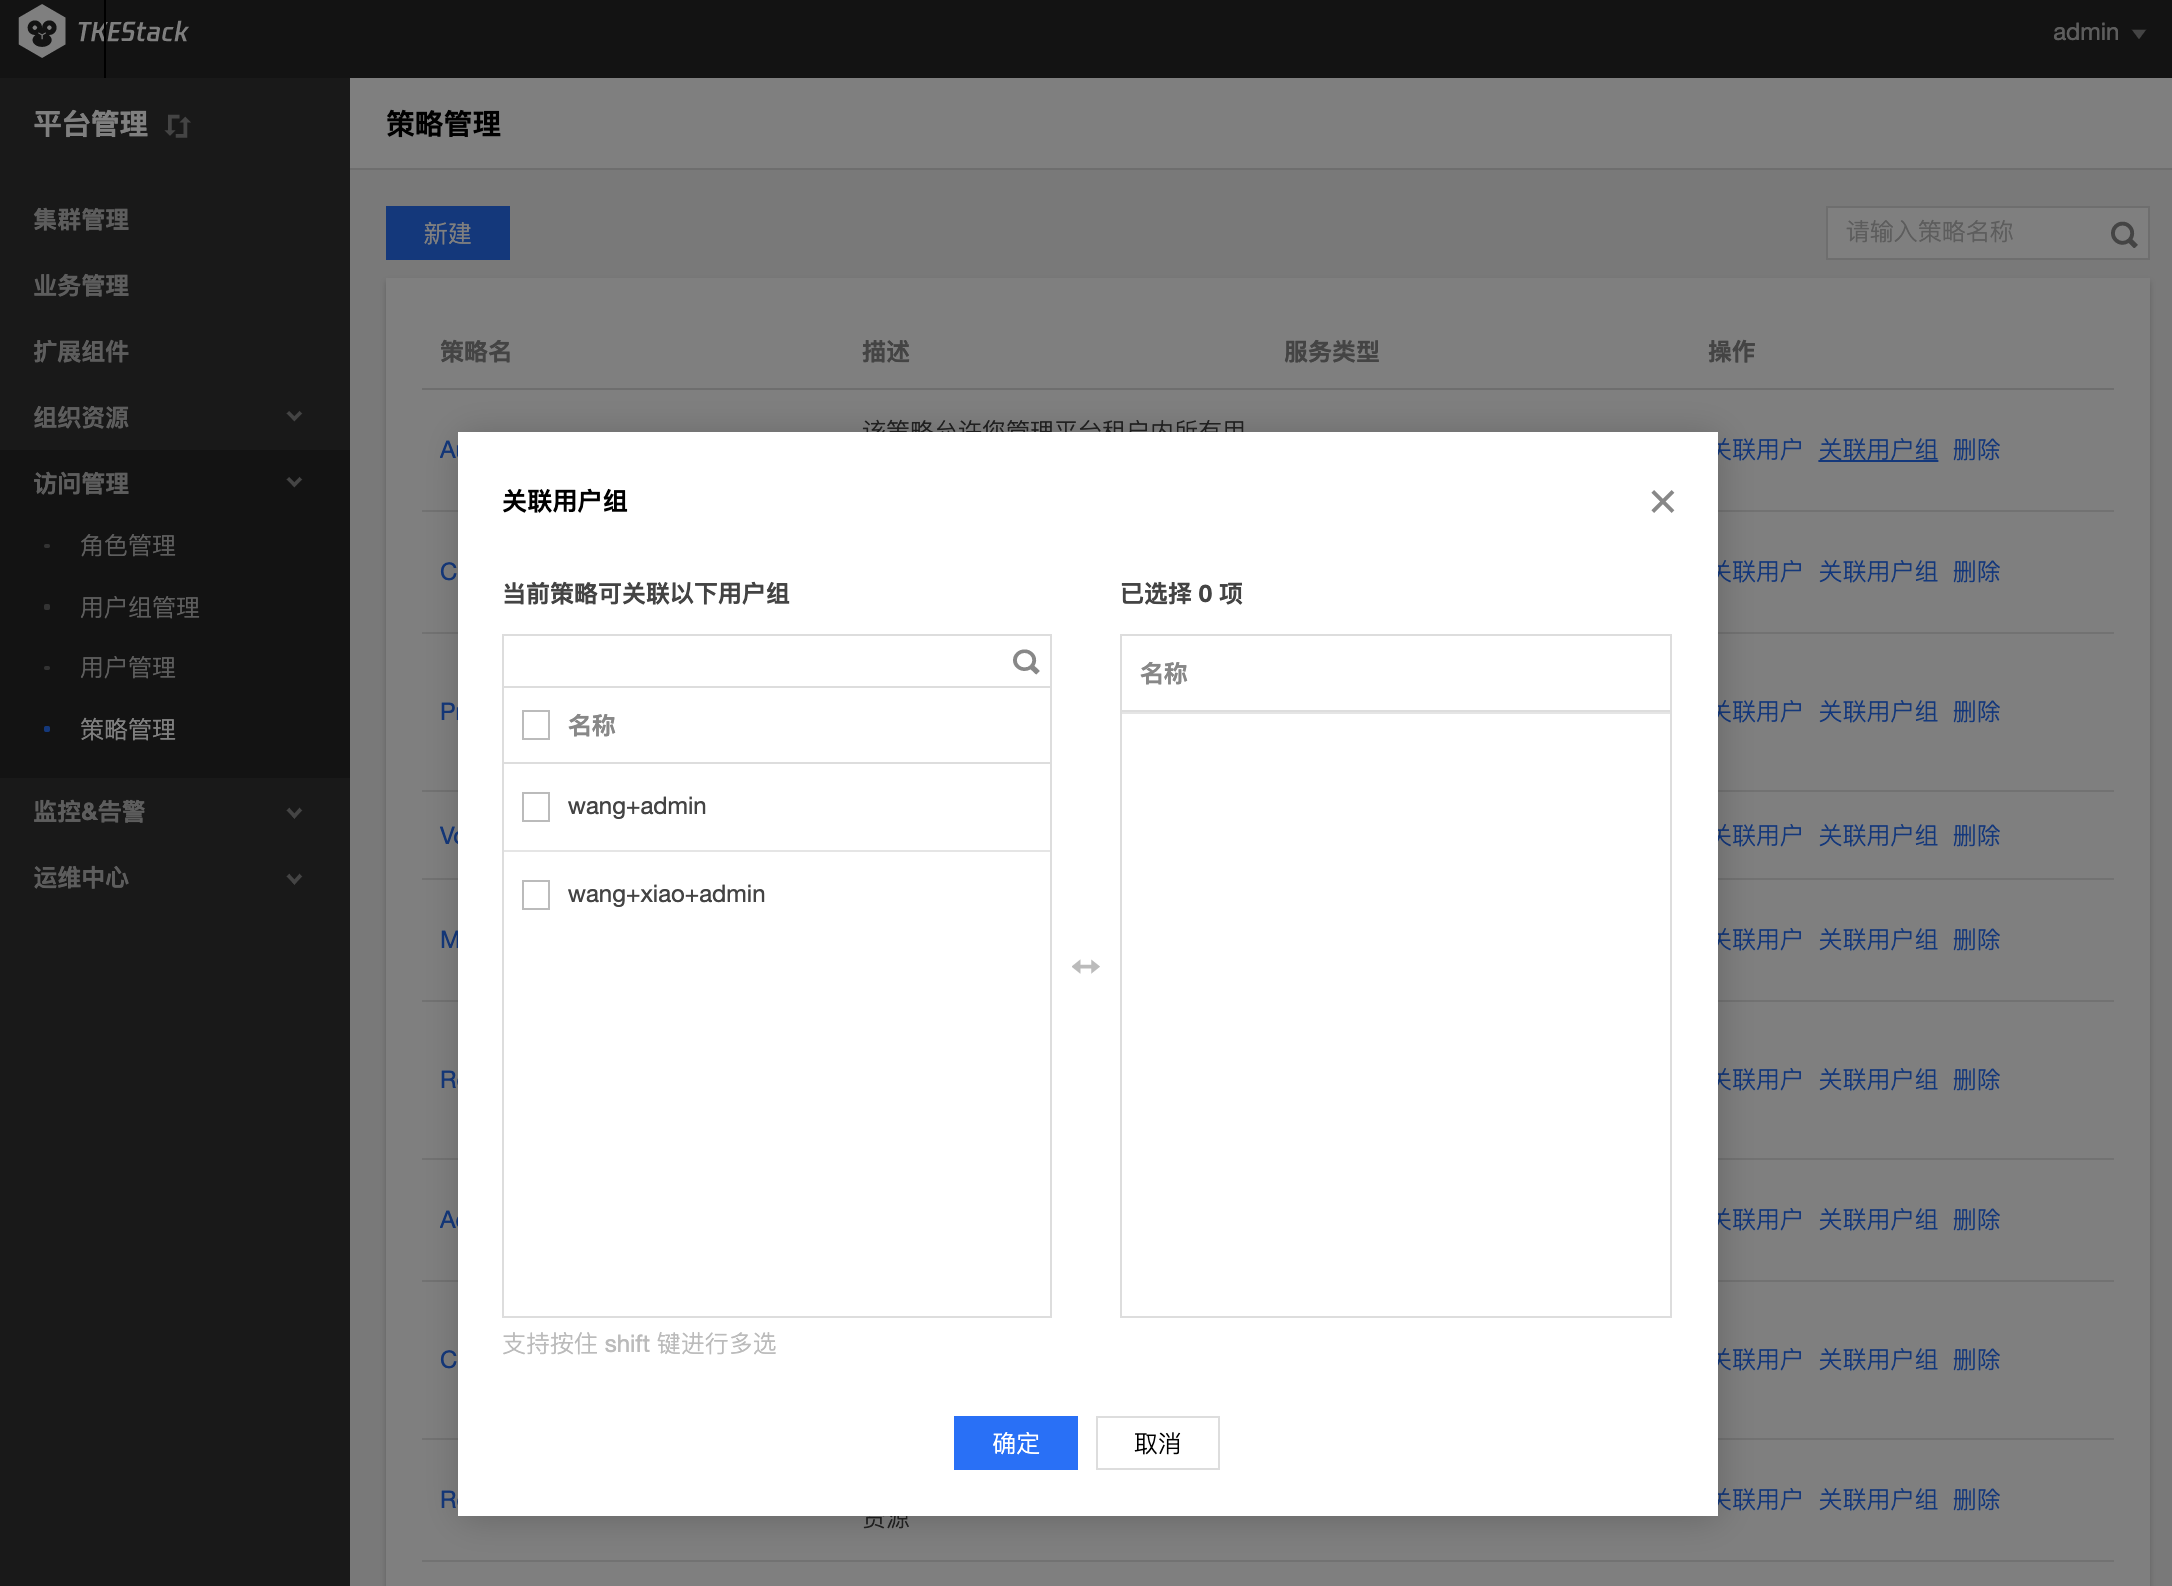Expand the 组织资源 sidebar section chevron
This screenshot has height=1586, width=2172.
[294, 416]
